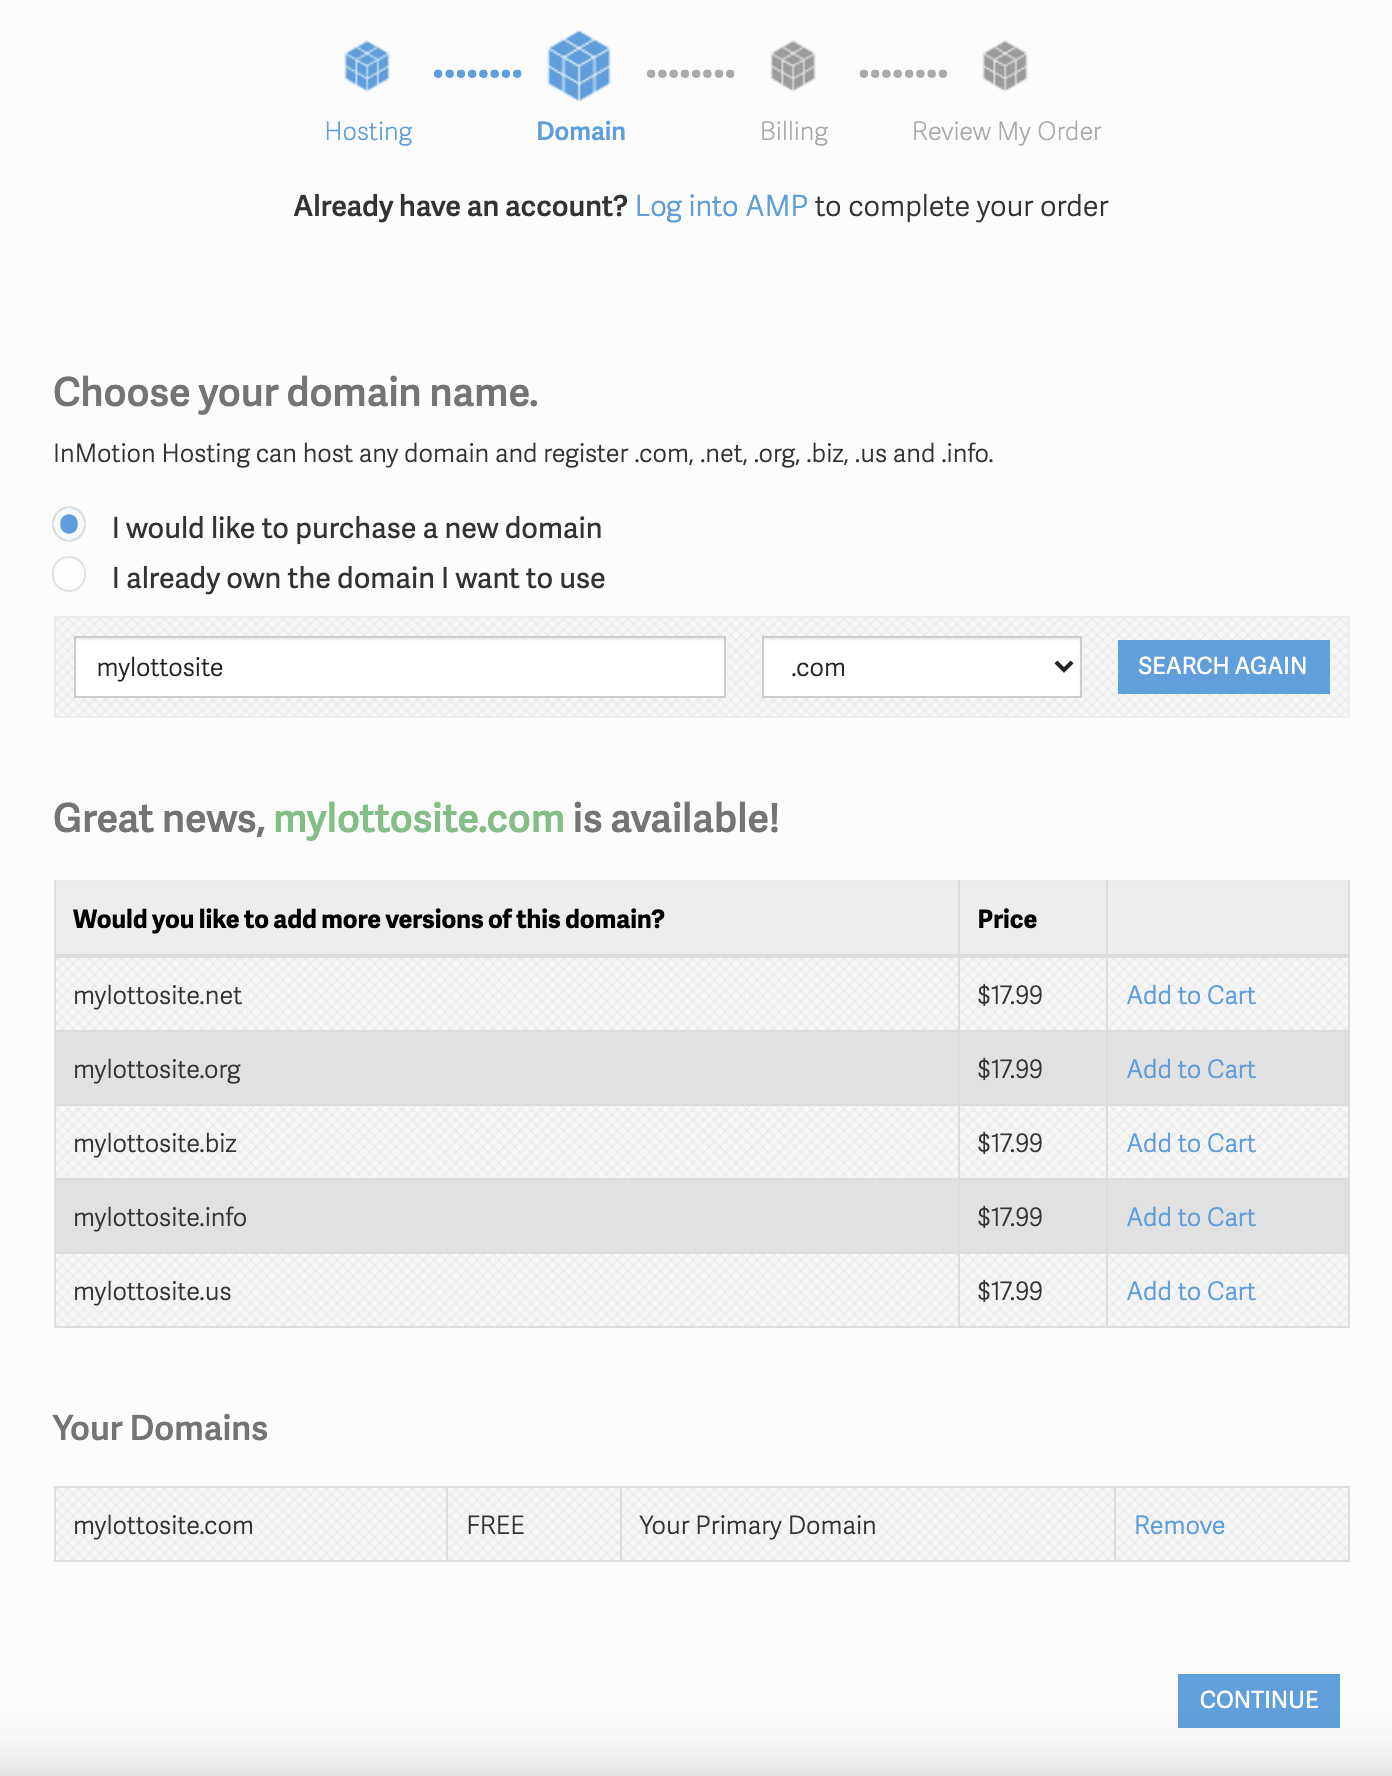The height and width of the screenshot is (1776, 1392).
Task: Click the mylottosite.org row name
Action: [x=157, y=1069]
